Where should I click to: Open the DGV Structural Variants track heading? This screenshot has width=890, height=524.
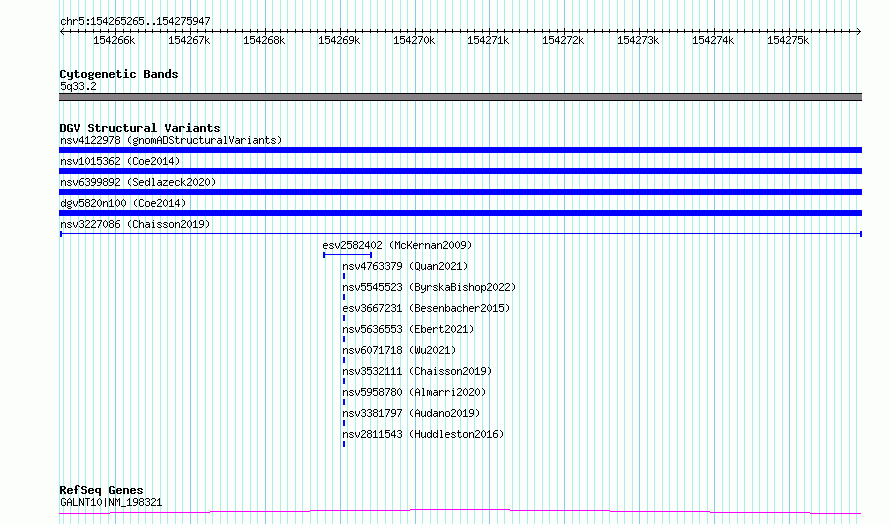click(x=140, y=128)
